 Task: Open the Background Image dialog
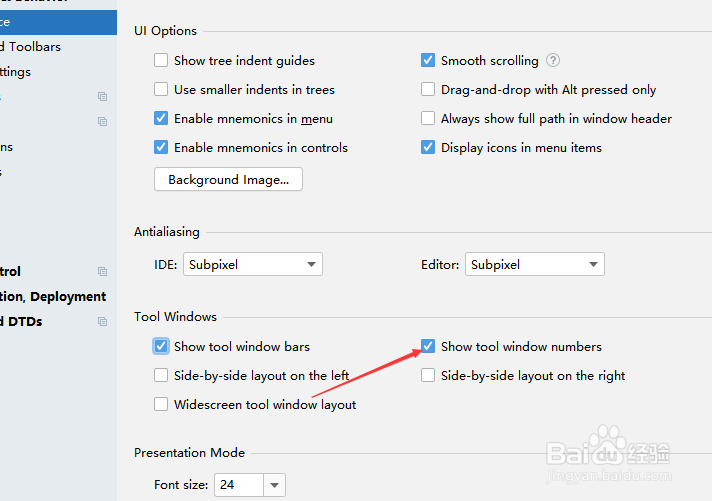(228, 179)
